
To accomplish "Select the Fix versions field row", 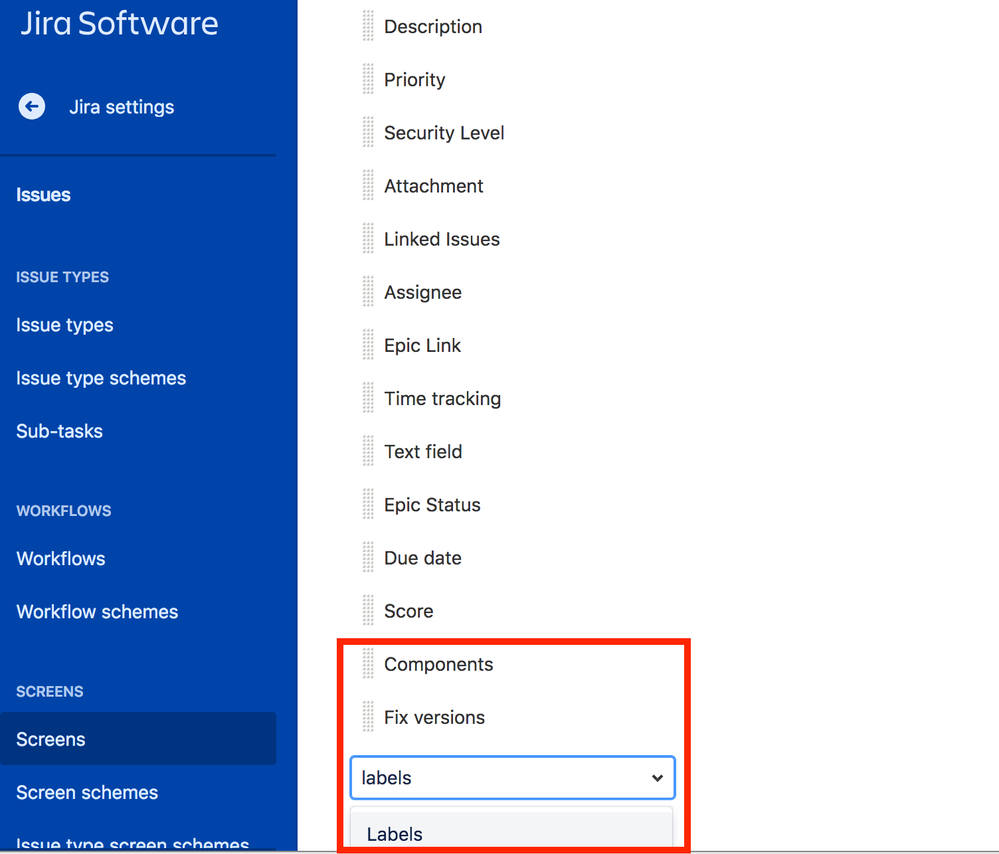I will pyautogui.click(x=434, y=716).
